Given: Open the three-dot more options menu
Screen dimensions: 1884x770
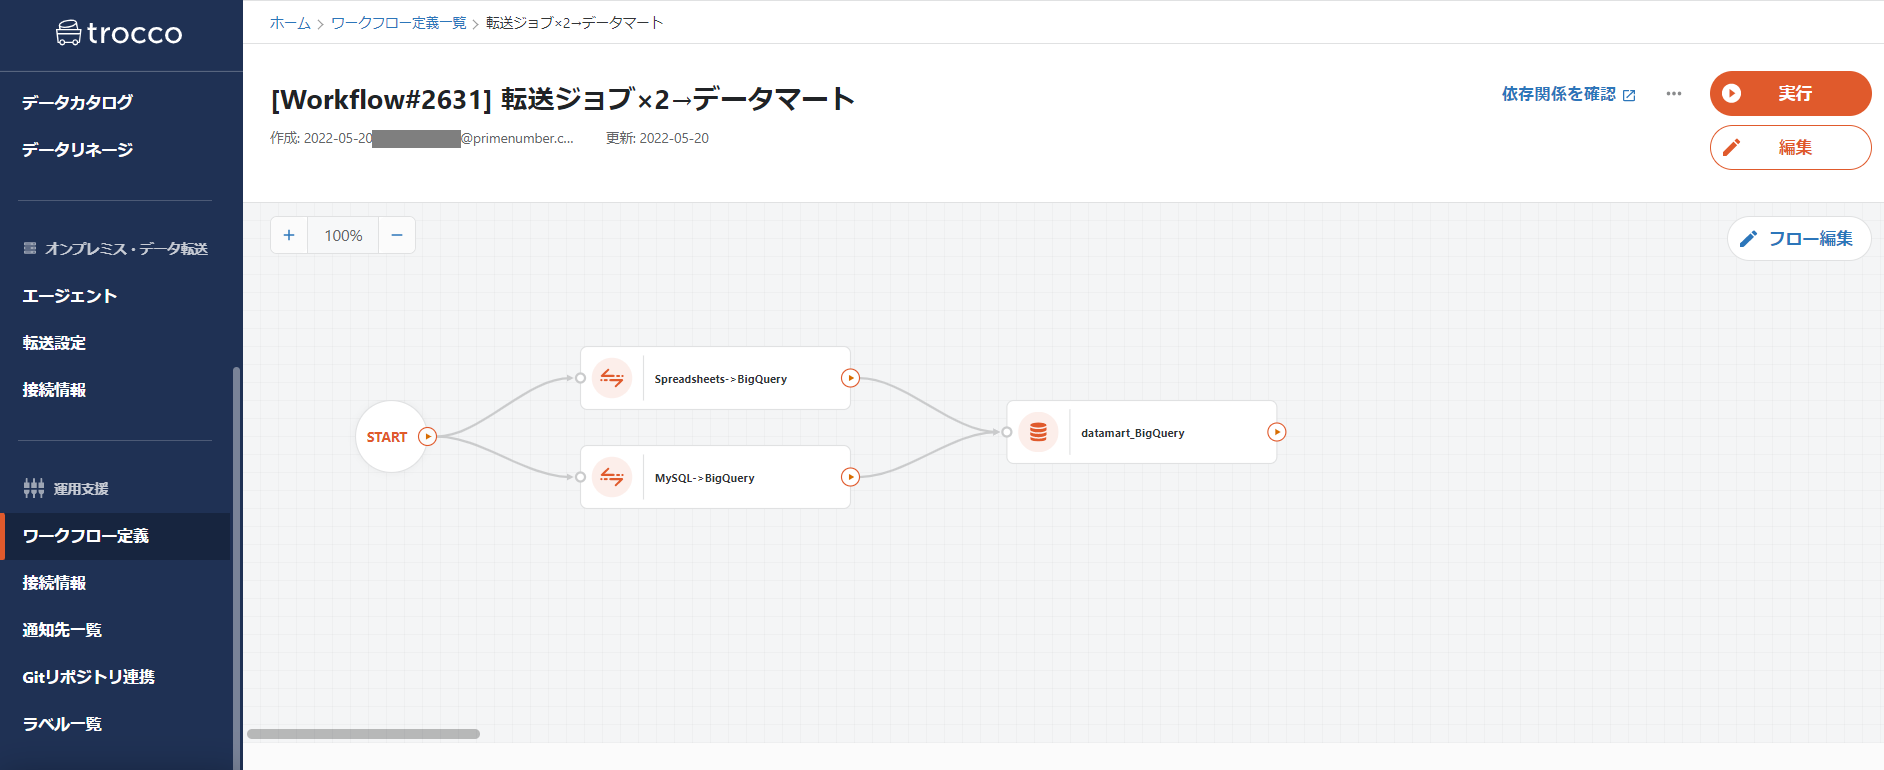Looking at the screenshot, I should [x=1674, y=94].
